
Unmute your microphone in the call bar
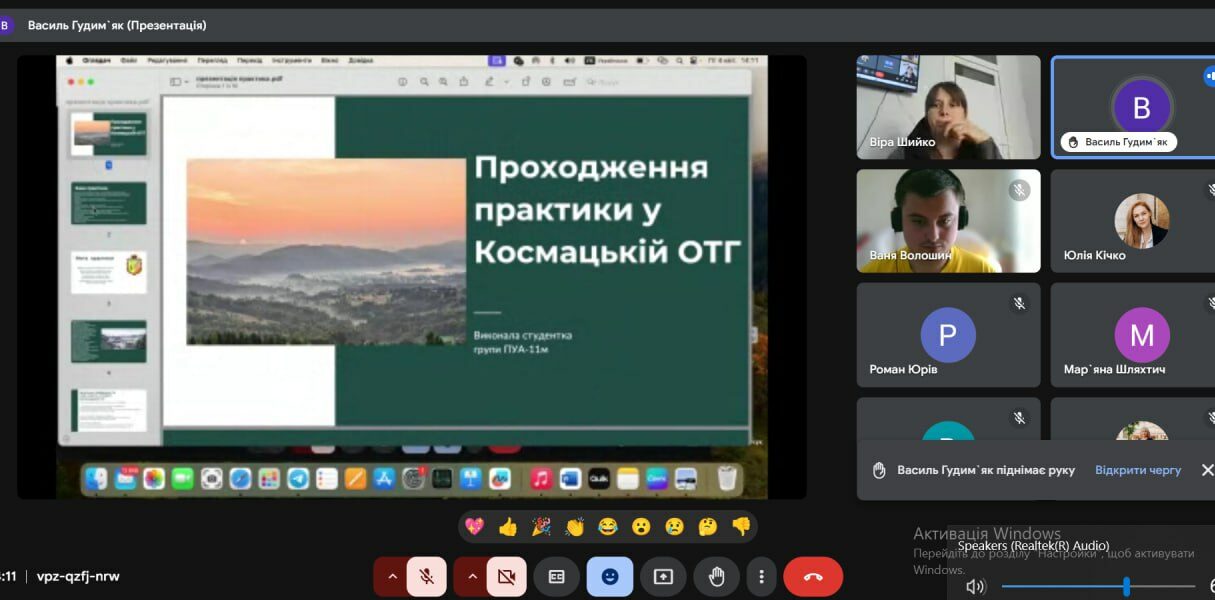pyautogui.click(x=427, y=577)
